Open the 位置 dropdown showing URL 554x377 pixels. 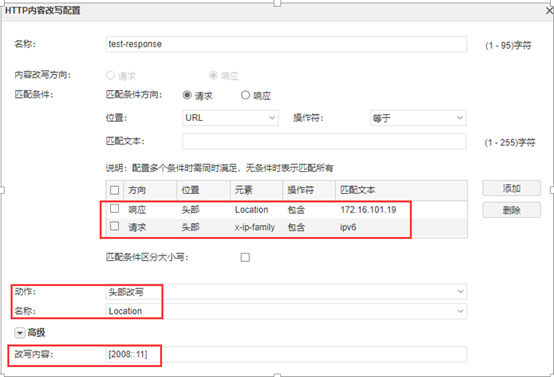[x=230, y=118]
